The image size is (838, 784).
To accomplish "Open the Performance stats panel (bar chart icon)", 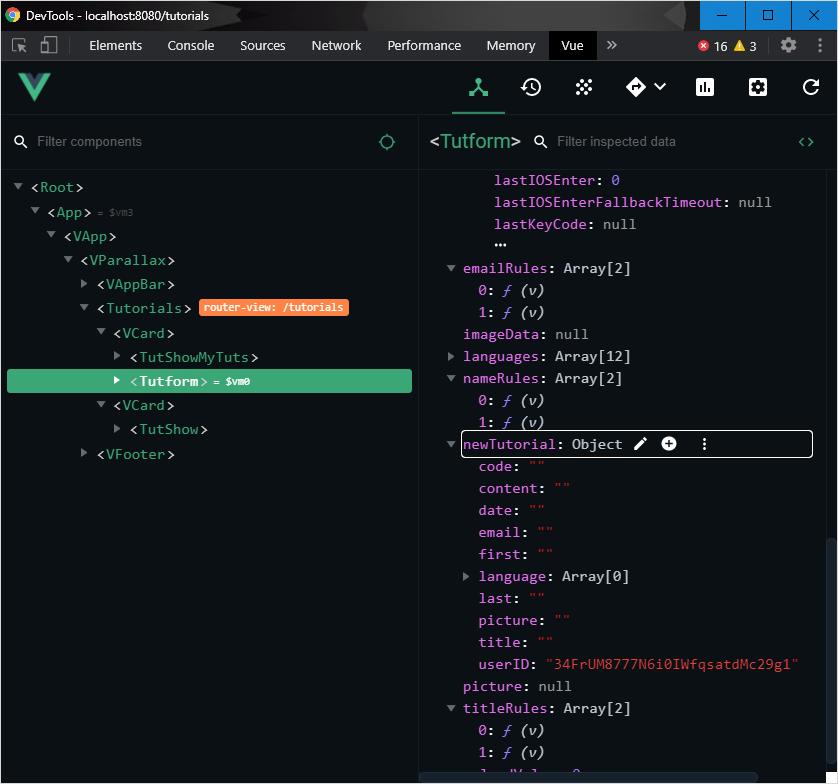I will click(x=705, y=87).
